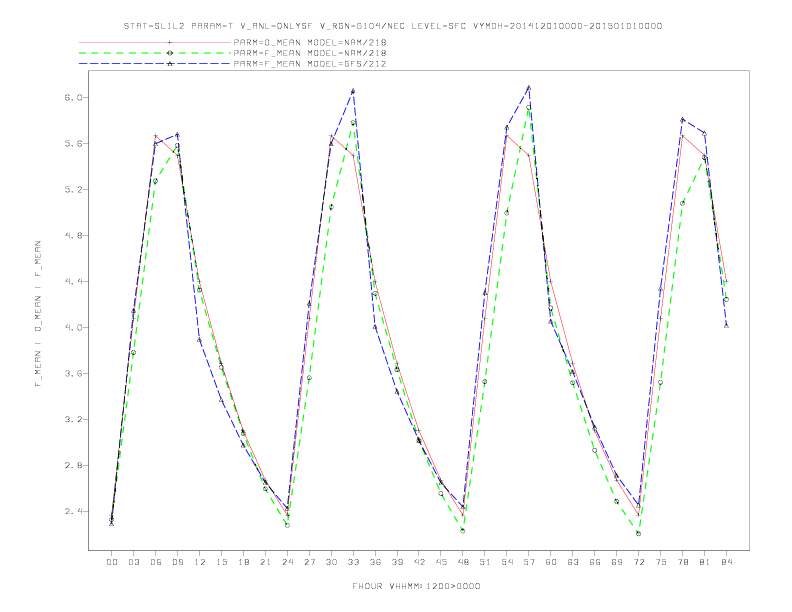Click y-axis tick value 3.2
Viewport: 792px width, 612px height.
pyautogui.click(x=73, y=420)
